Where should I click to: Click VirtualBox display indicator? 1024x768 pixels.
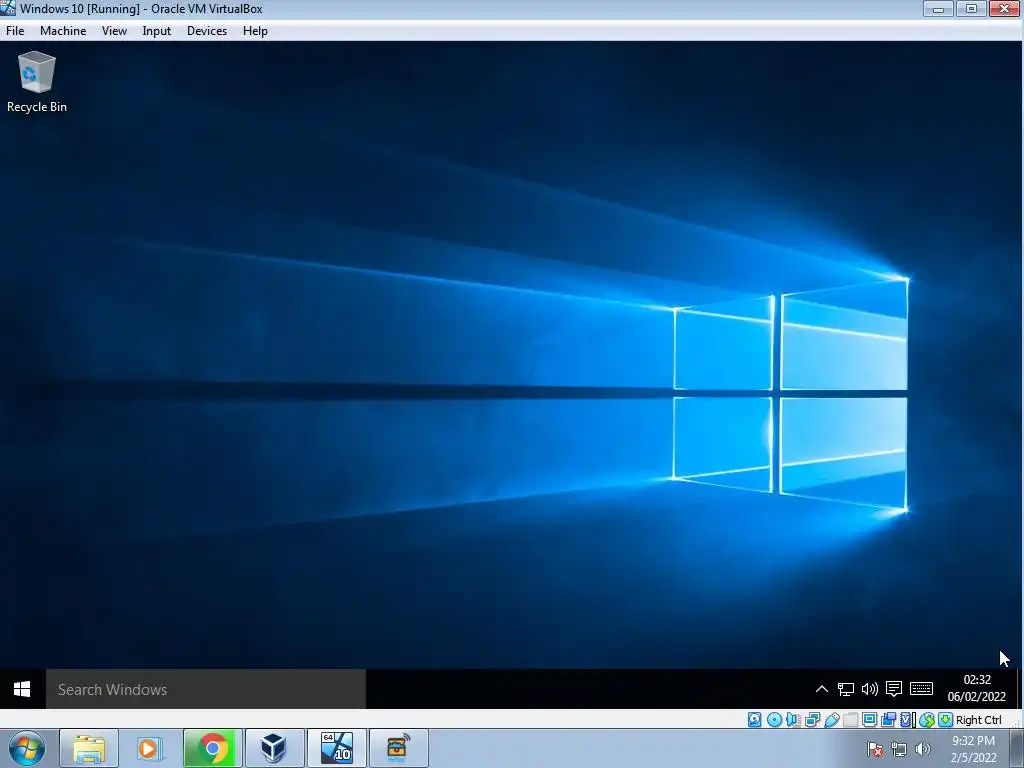pyautogui.click(x=869, y=720)
